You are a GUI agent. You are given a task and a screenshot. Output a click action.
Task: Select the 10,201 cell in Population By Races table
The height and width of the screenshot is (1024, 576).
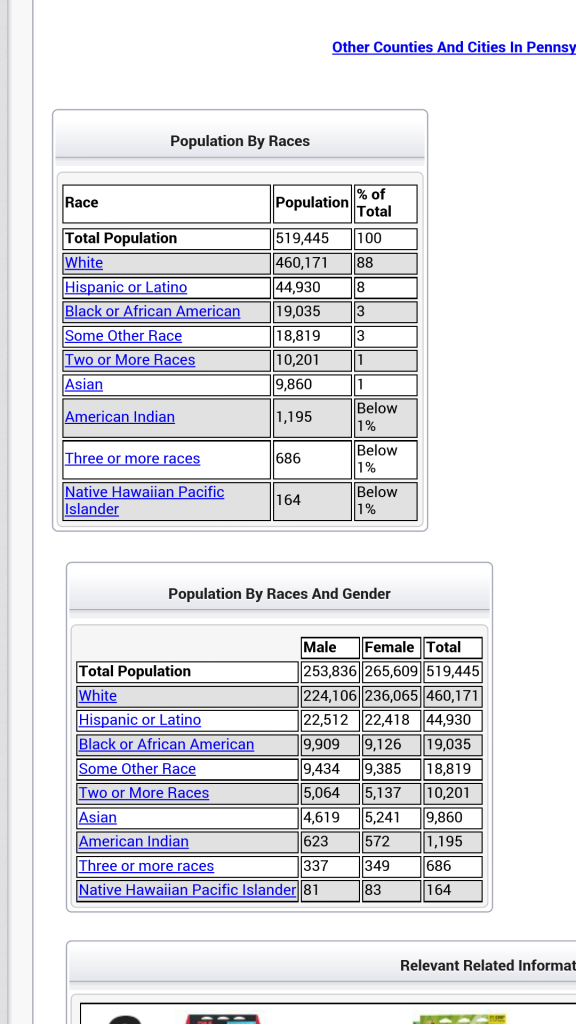[312, 360]
